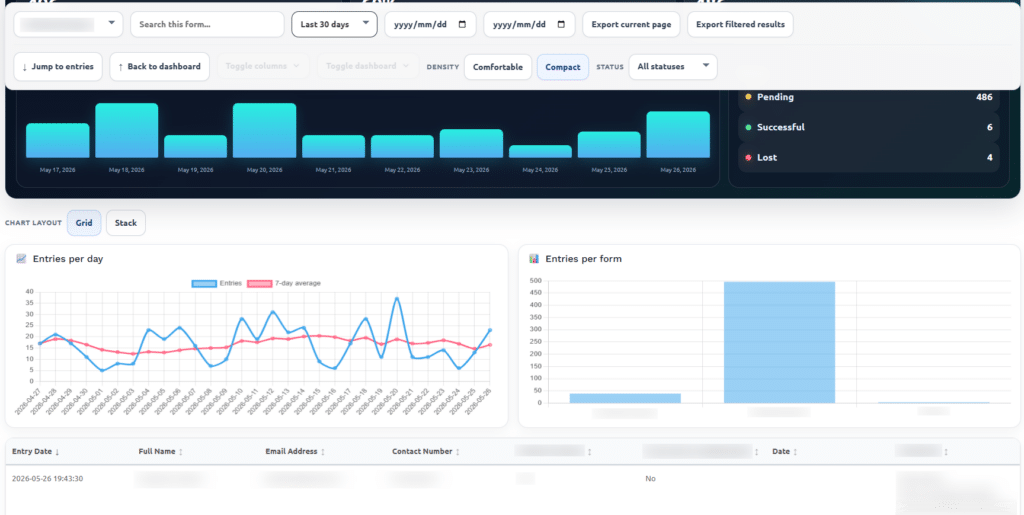Click tallest bar in Entries per form
This screenshot has width=1024, height=515.
point(779,342)
